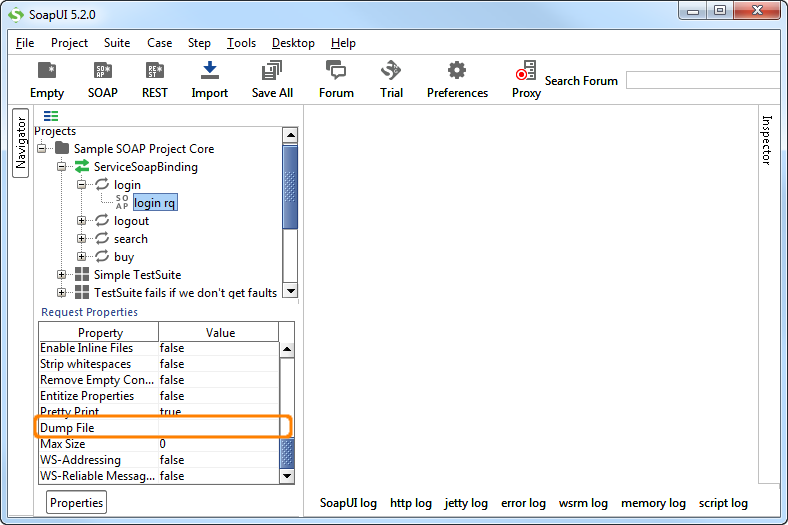Viewport: 788px width, 525px height.
Task: Select the login rq request
Action: click(x=155, y=202)
